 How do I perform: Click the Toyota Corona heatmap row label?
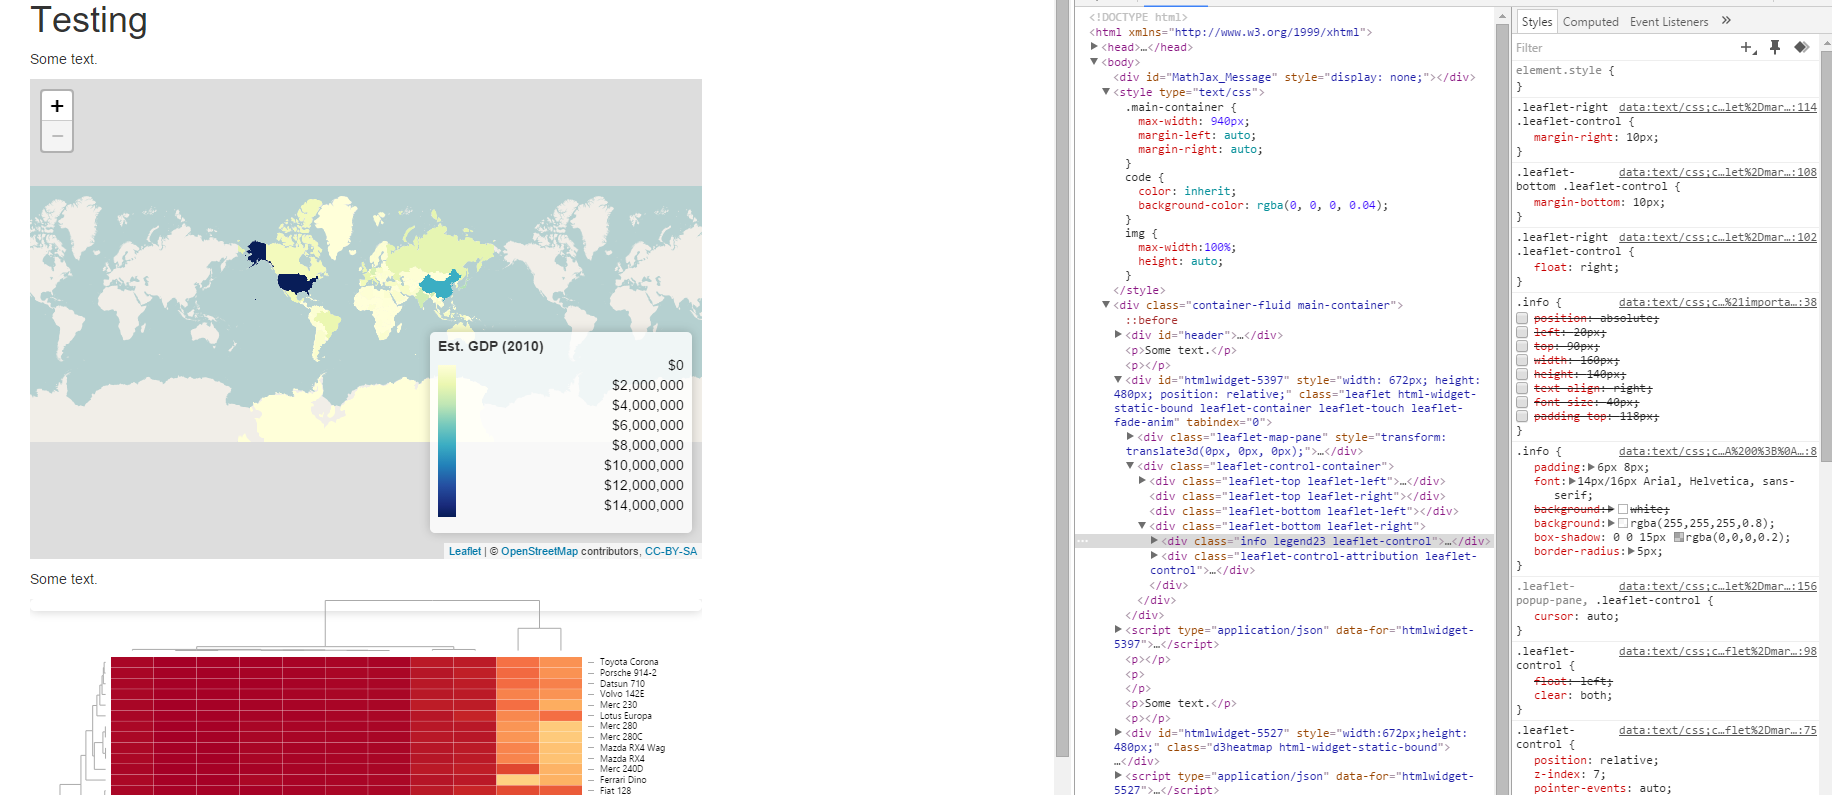click(629, 662)
